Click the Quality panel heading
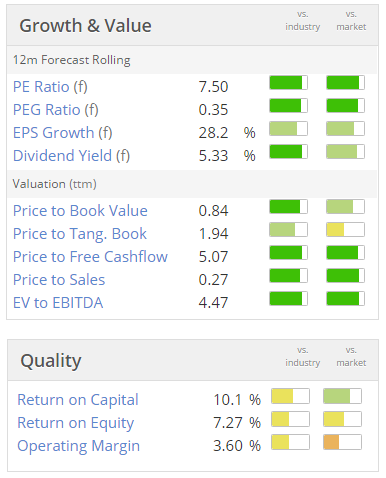Image resolution: width=386 pixels, height=478 pixels. click(x=51, y=361)
